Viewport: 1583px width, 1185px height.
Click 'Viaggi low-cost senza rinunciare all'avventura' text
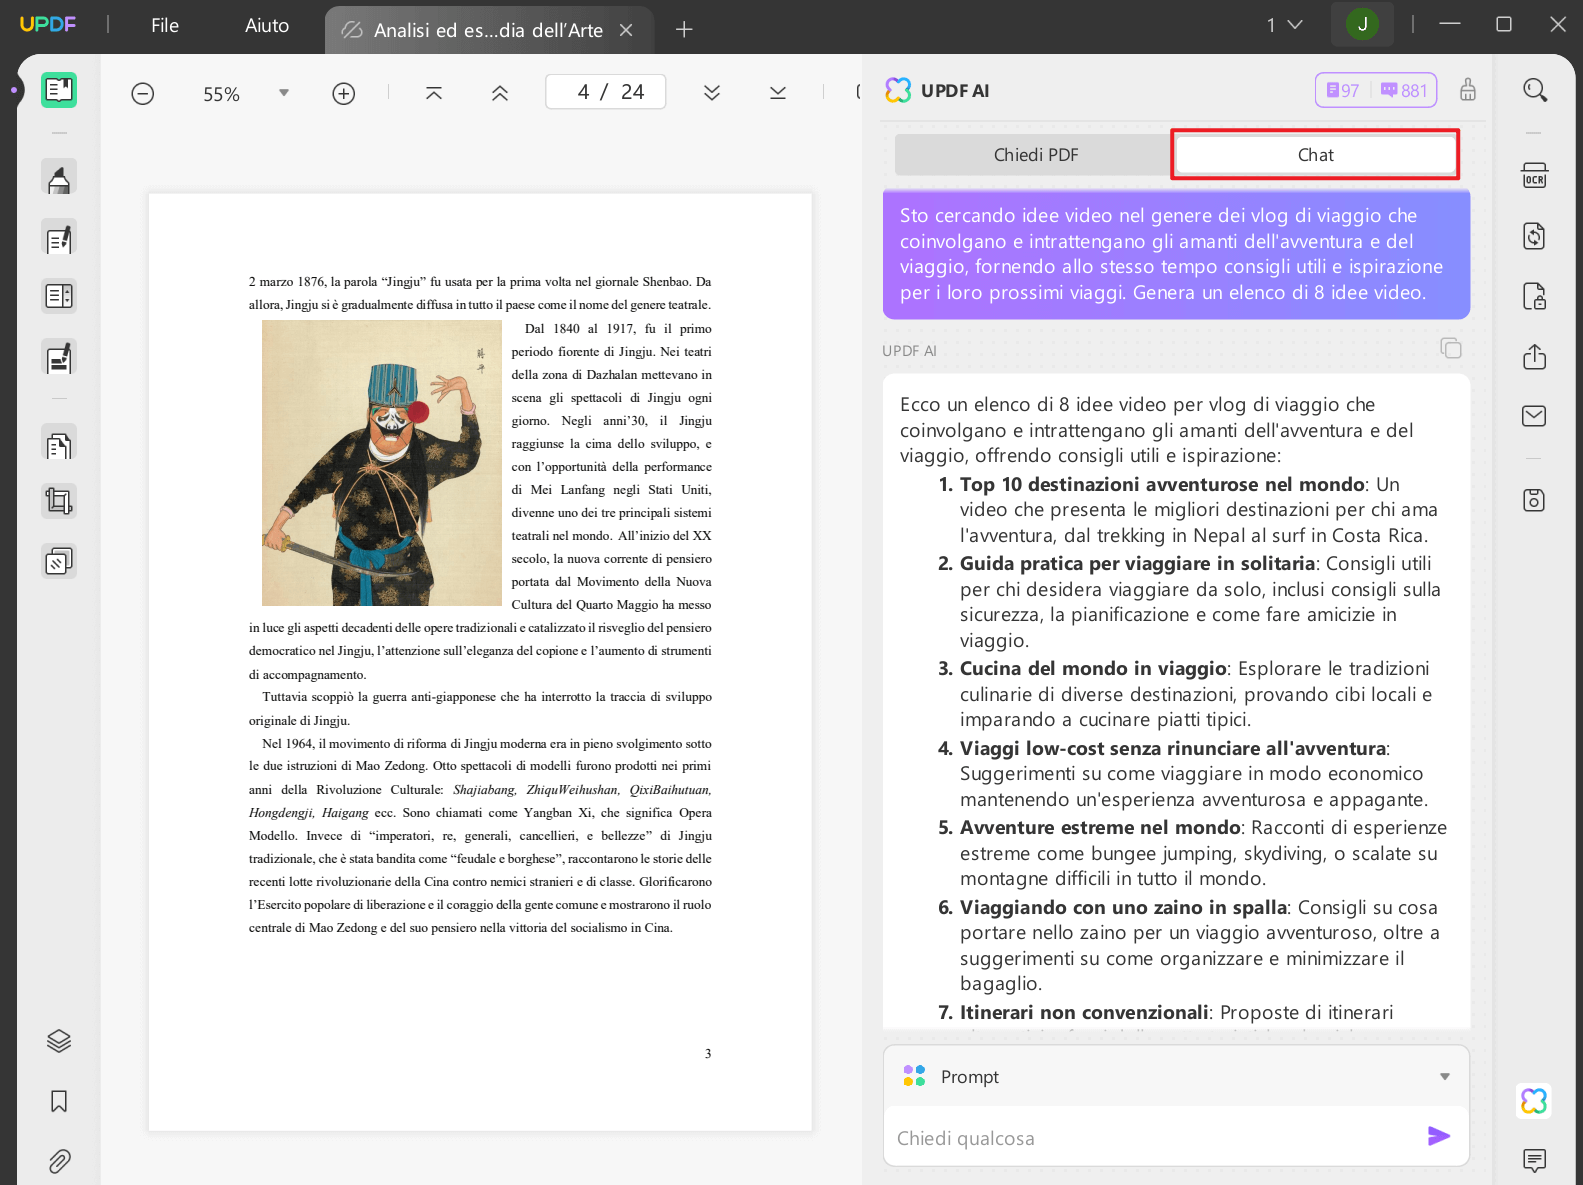click(x=1173, y=748)
